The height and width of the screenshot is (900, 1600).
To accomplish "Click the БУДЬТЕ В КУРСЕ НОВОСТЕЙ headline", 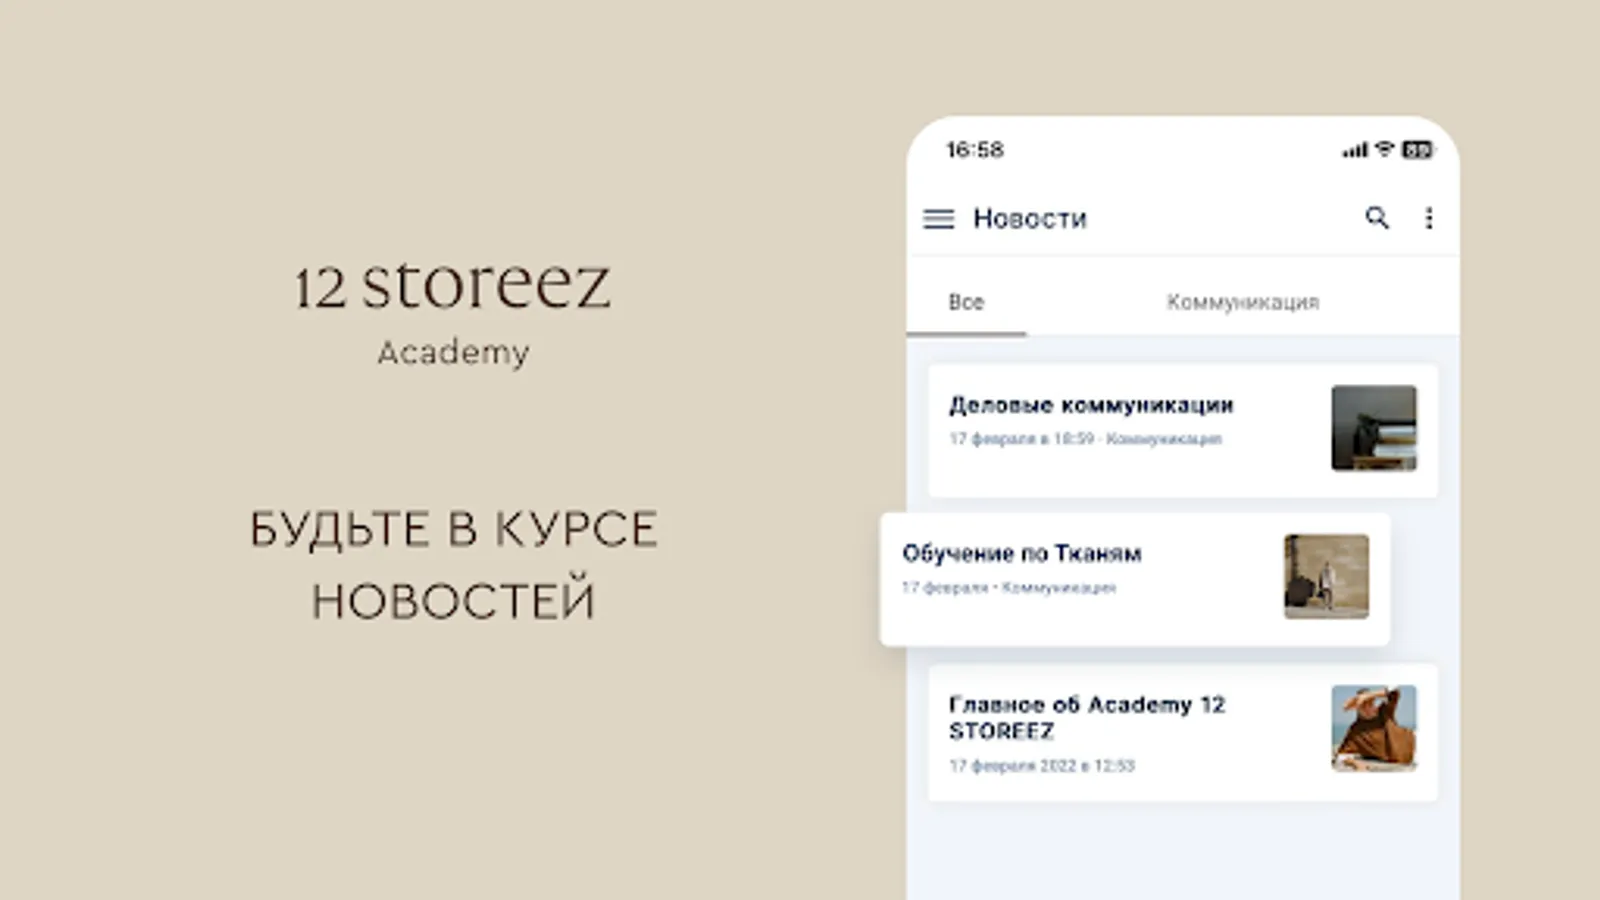I will pos(453,565).
